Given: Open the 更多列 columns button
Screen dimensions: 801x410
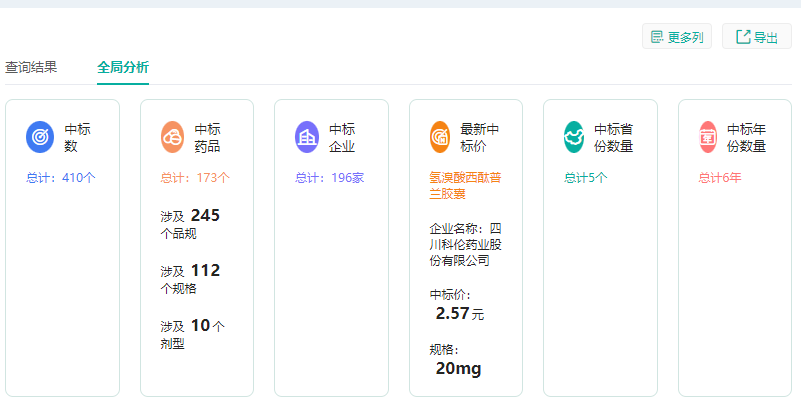Looking at the screenshot, I should (x=677, y=38).
